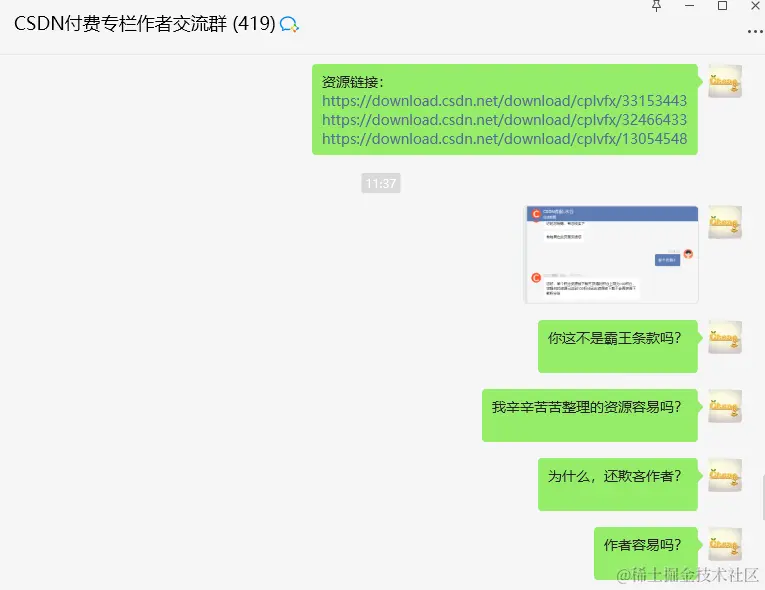Click the 资源链接: label text
Screen dimensions: 765x590
[x=353, y=82]
